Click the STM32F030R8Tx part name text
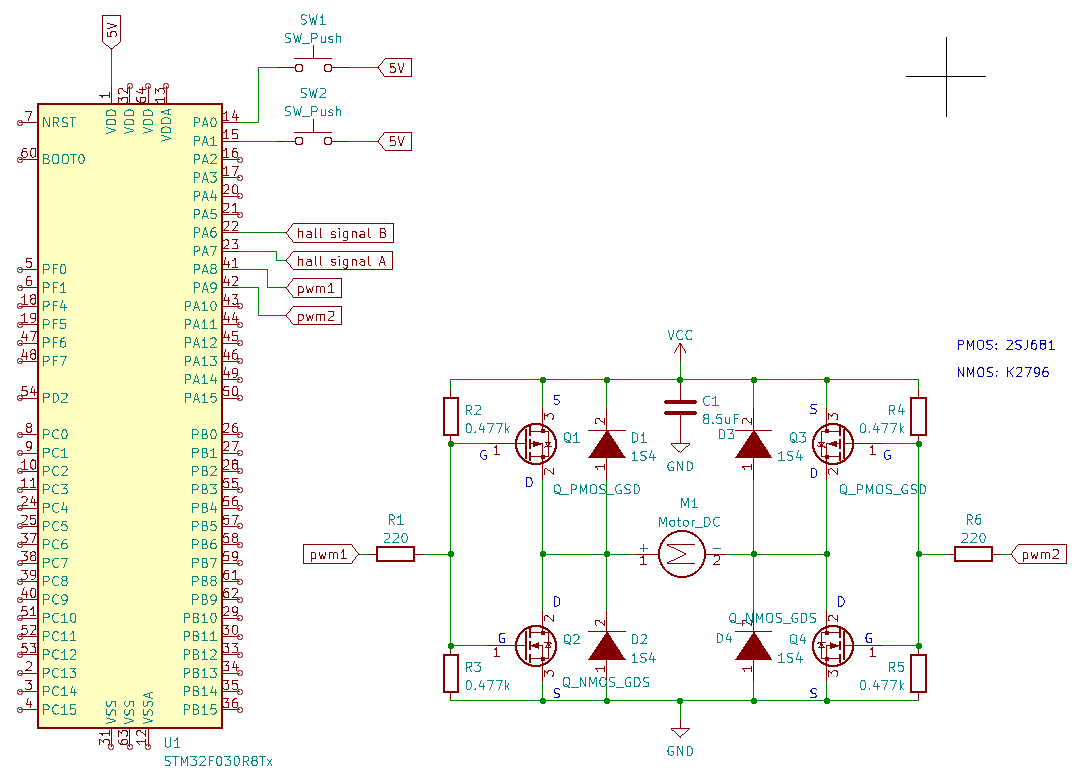 pos(218,761)
